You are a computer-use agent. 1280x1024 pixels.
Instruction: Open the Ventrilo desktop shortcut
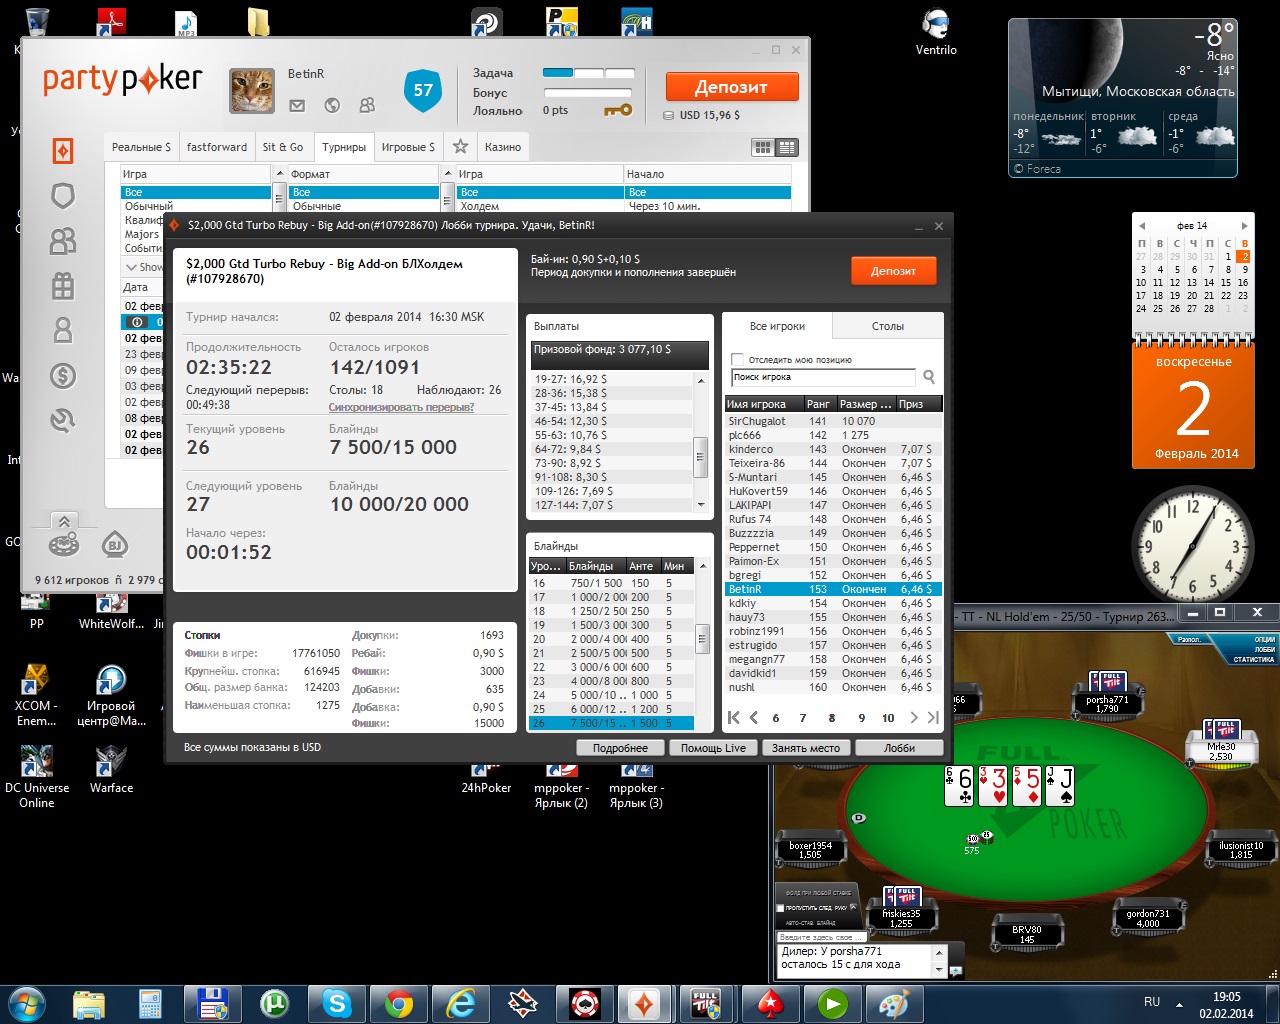[936, 32]
